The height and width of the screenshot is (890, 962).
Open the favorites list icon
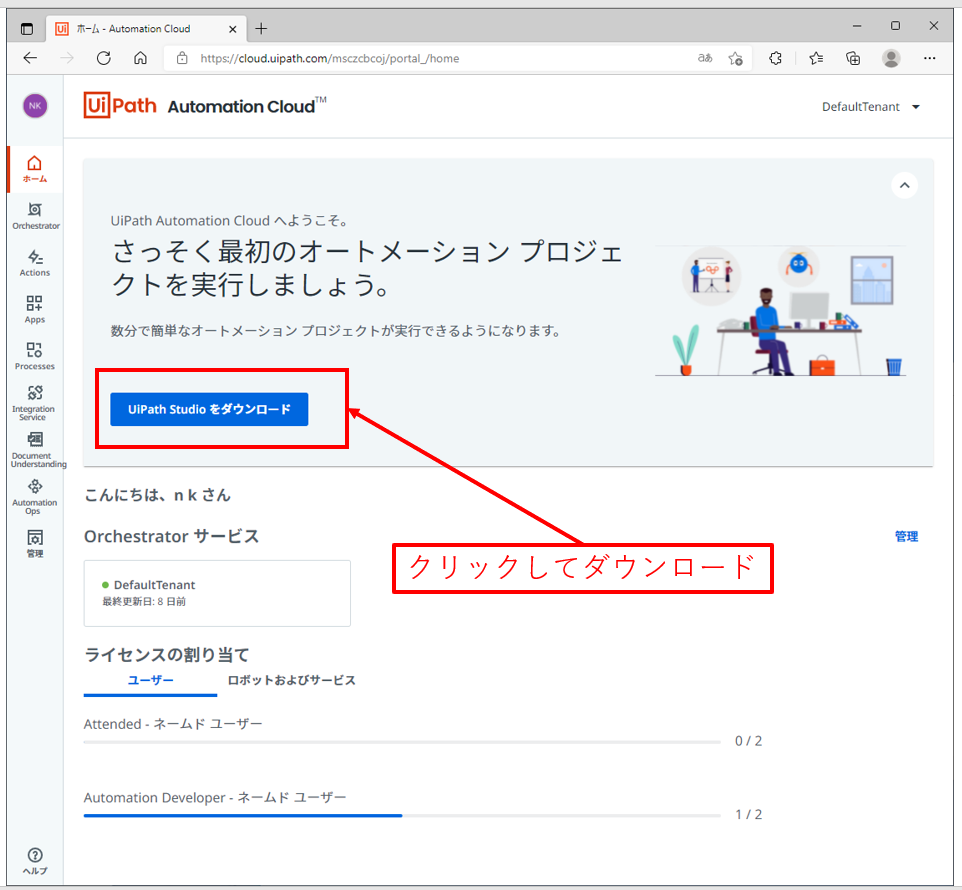point(816,58)
